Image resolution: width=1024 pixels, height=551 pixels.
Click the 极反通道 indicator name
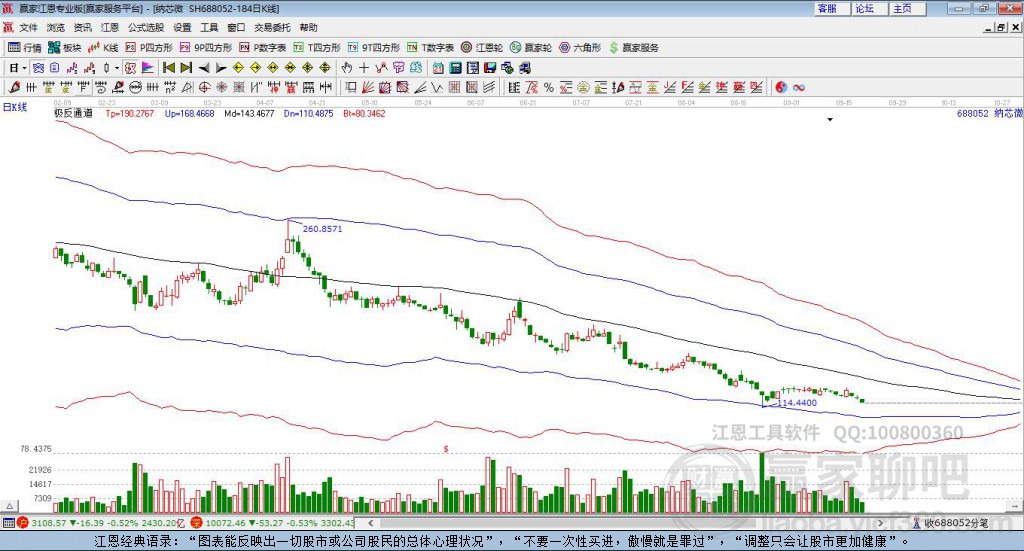pyautogui.click(x=73, y=113)
